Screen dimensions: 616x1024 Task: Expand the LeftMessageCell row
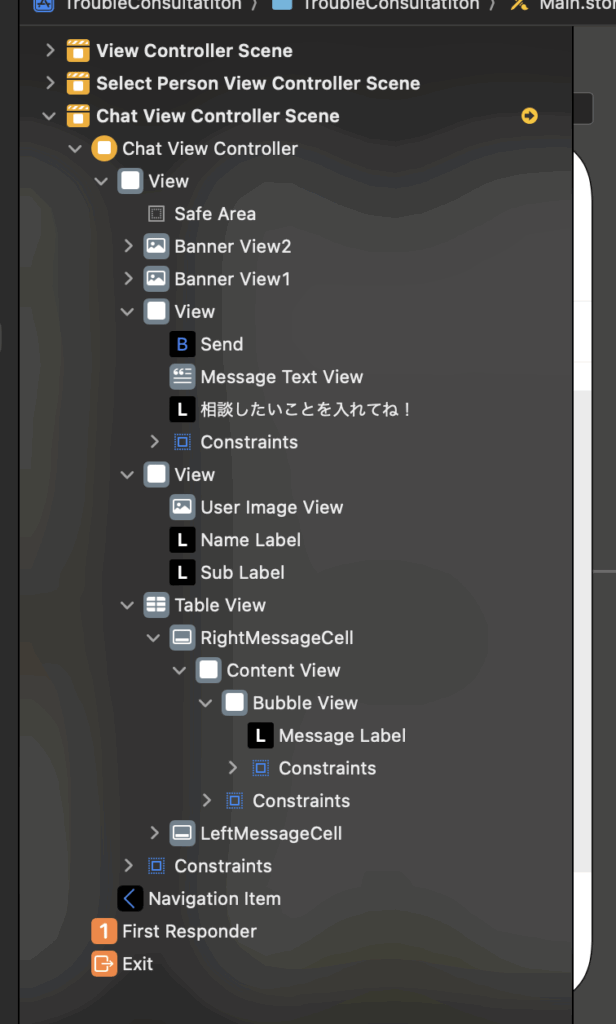coord(154,833)
